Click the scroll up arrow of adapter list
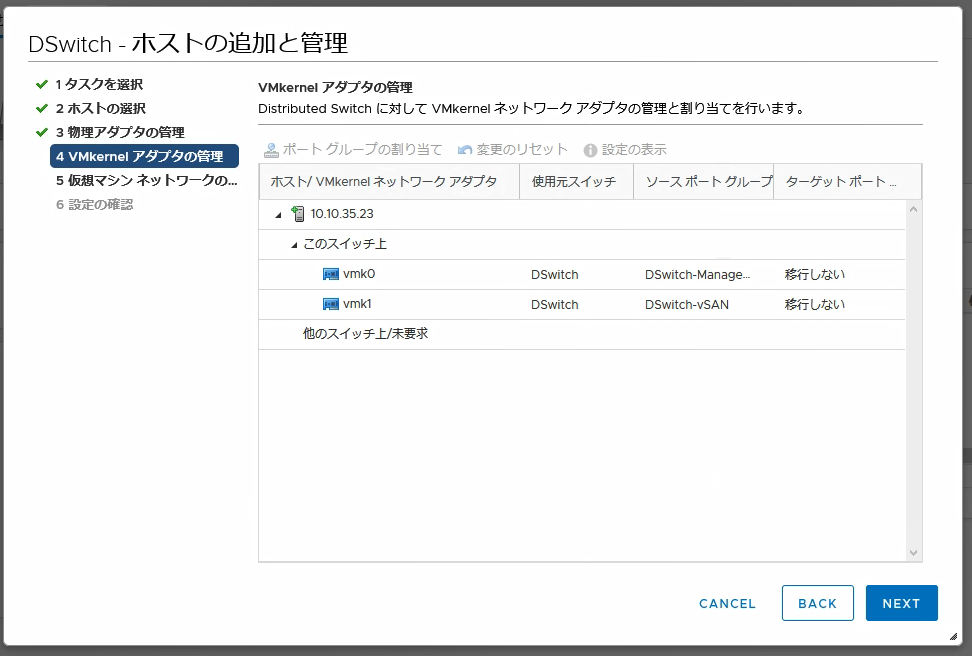 [x=913, y=210]
